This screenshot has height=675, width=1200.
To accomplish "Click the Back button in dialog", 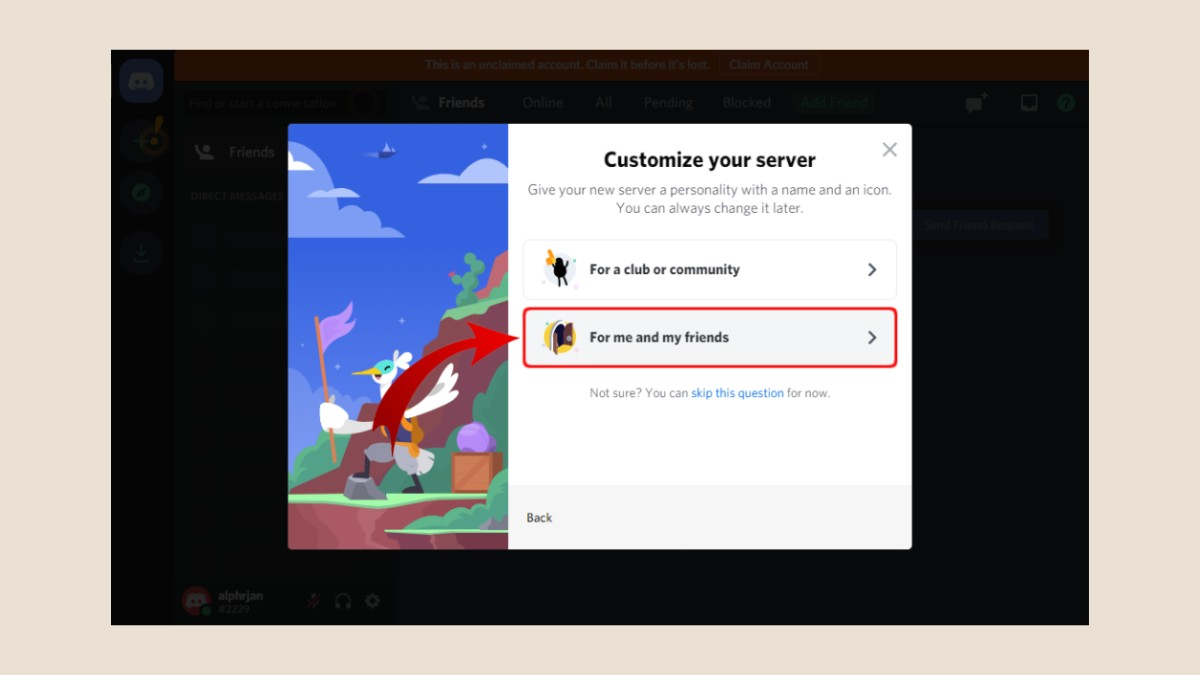I will 540,518.
